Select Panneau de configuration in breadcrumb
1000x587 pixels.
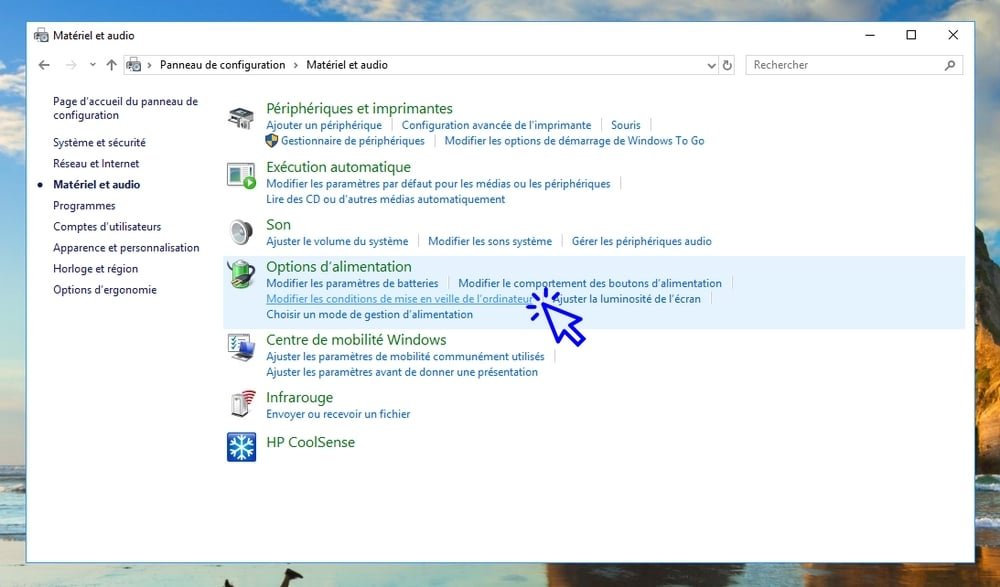click(x=223, y=65)
